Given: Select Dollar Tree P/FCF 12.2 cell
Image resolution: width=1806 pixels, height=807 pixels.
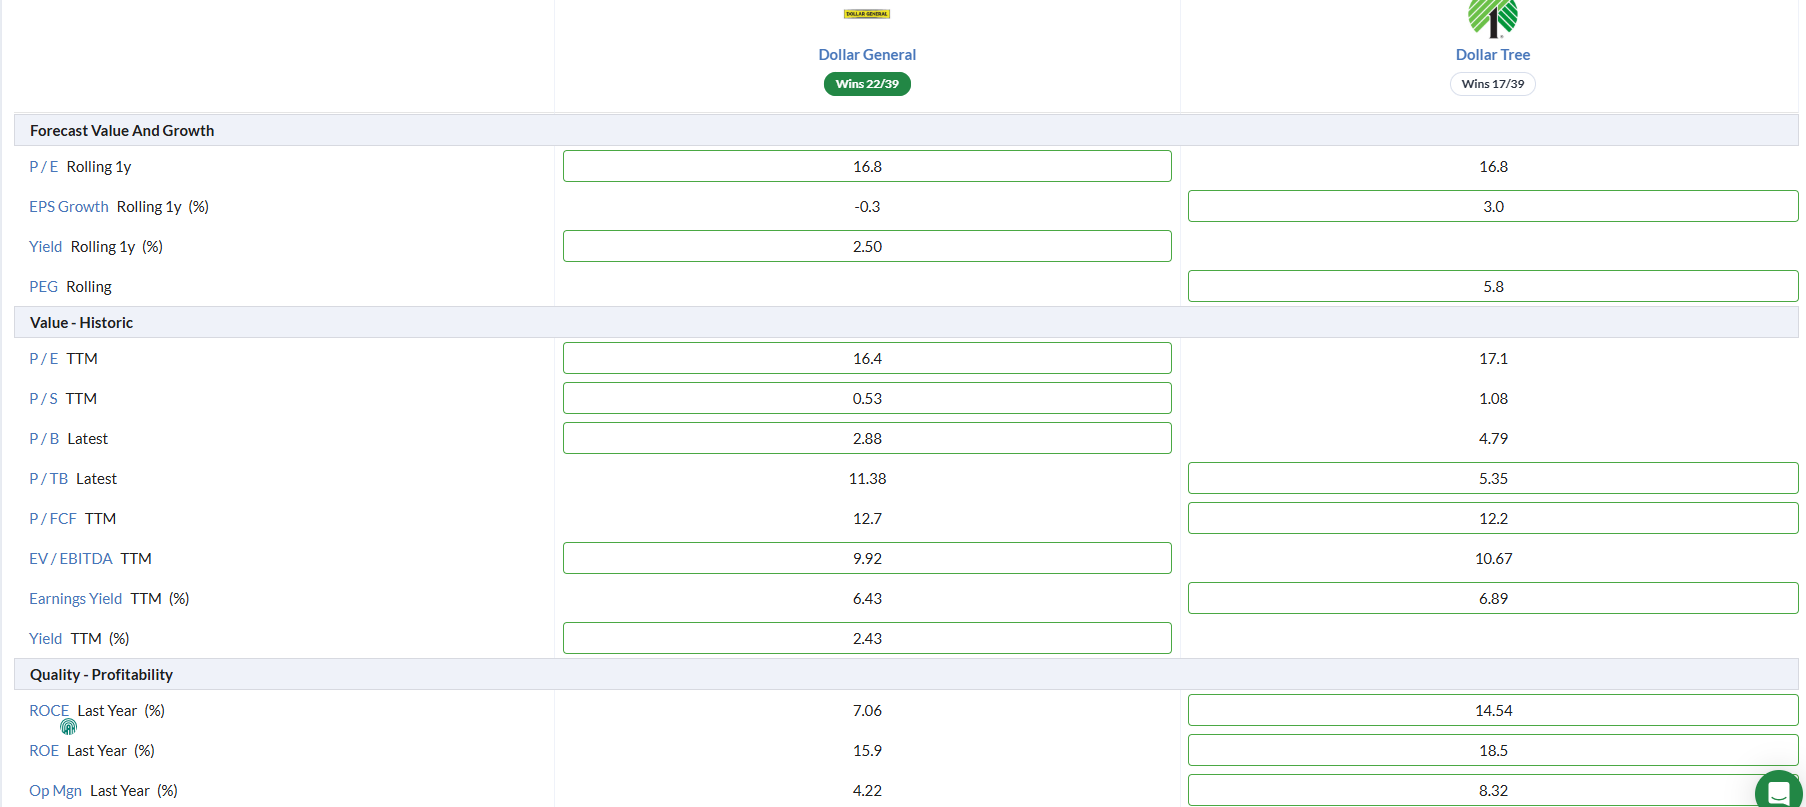Looking at the screenshot, I should click(1493, 518).
